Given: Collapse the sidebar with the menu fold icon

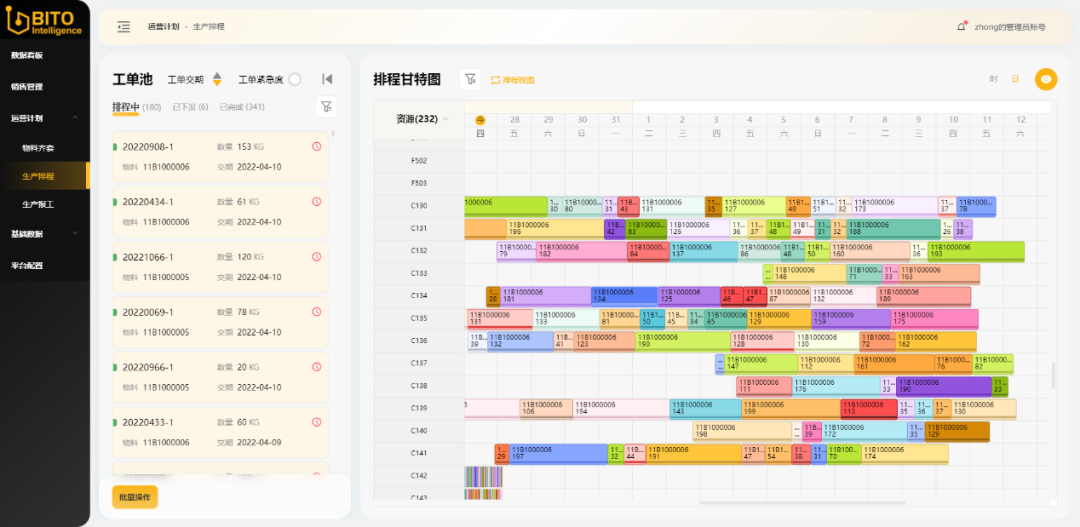Looking at the screenshot, I should [x=123, y=27].
